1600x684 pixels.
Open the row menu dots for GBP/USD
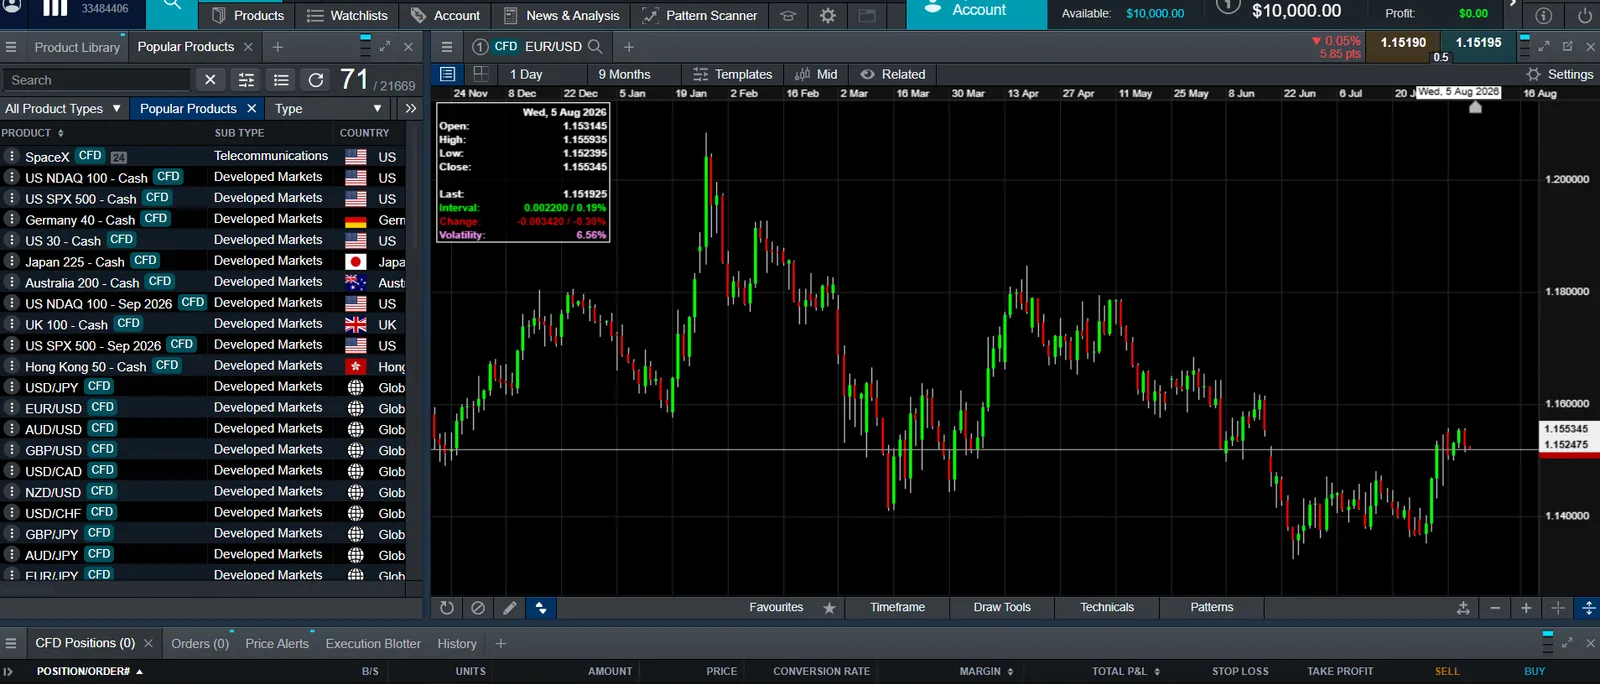pyautogui.click(x=11, y=451)
